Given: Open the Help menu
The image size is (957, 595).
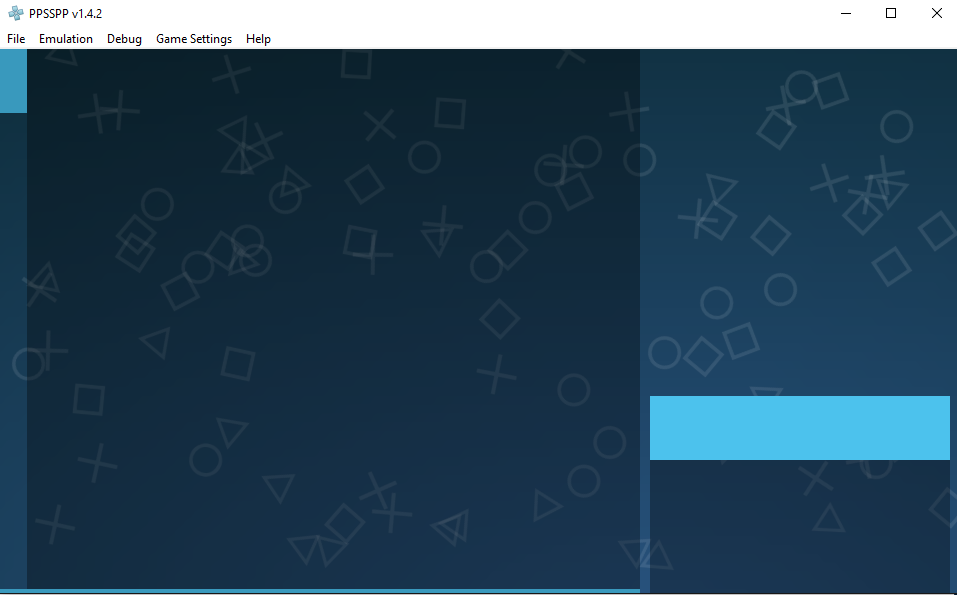Looking at the screenshot, I should [x=258, y=39].
